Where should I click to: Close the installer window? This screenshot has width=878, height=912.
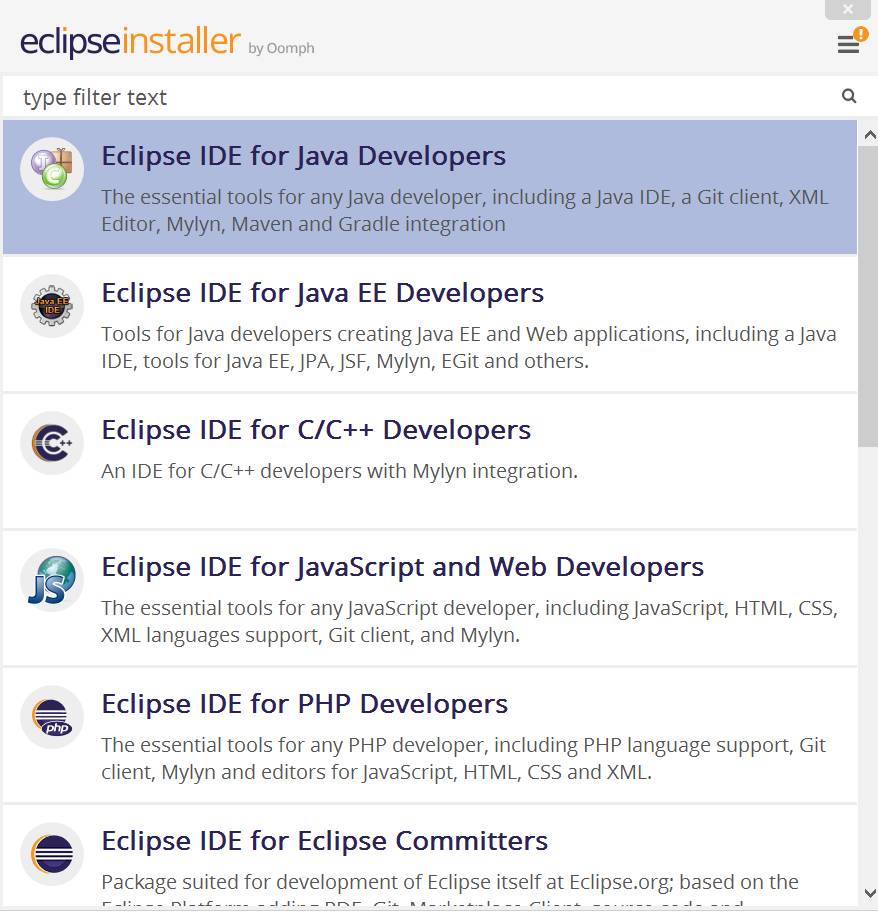coord(848,9)
